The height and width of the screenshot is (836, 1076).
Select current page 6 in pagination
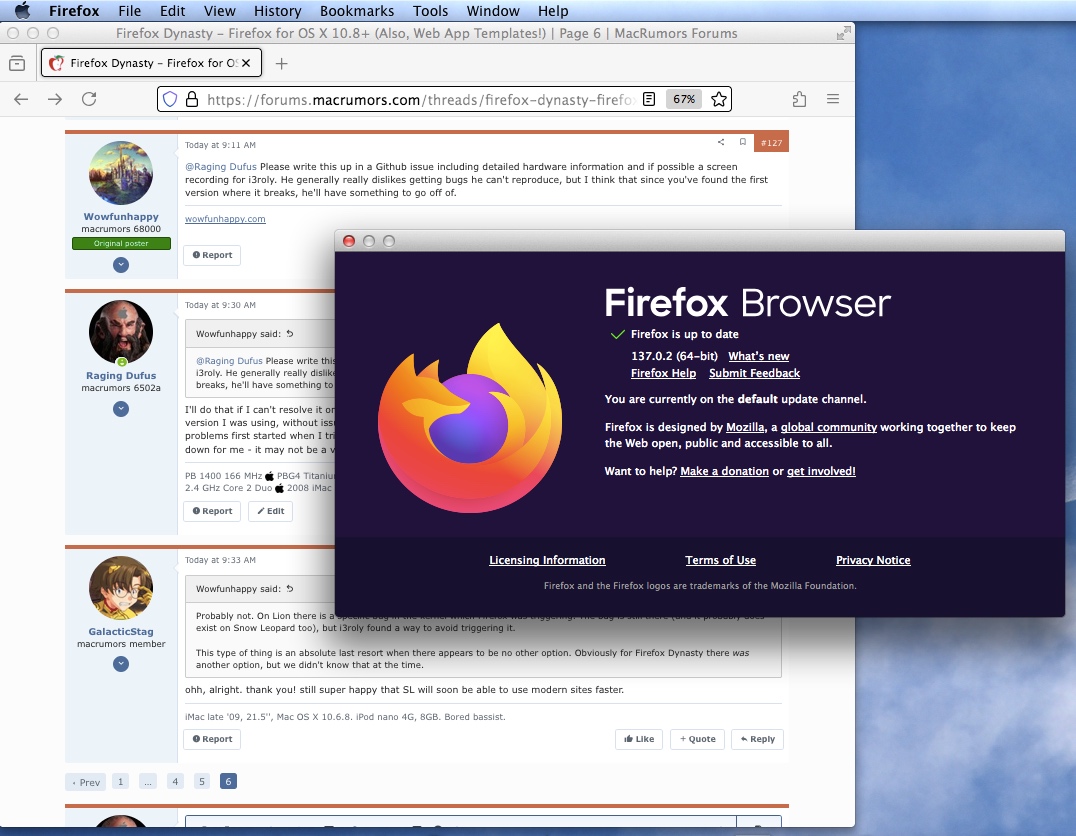229,781
